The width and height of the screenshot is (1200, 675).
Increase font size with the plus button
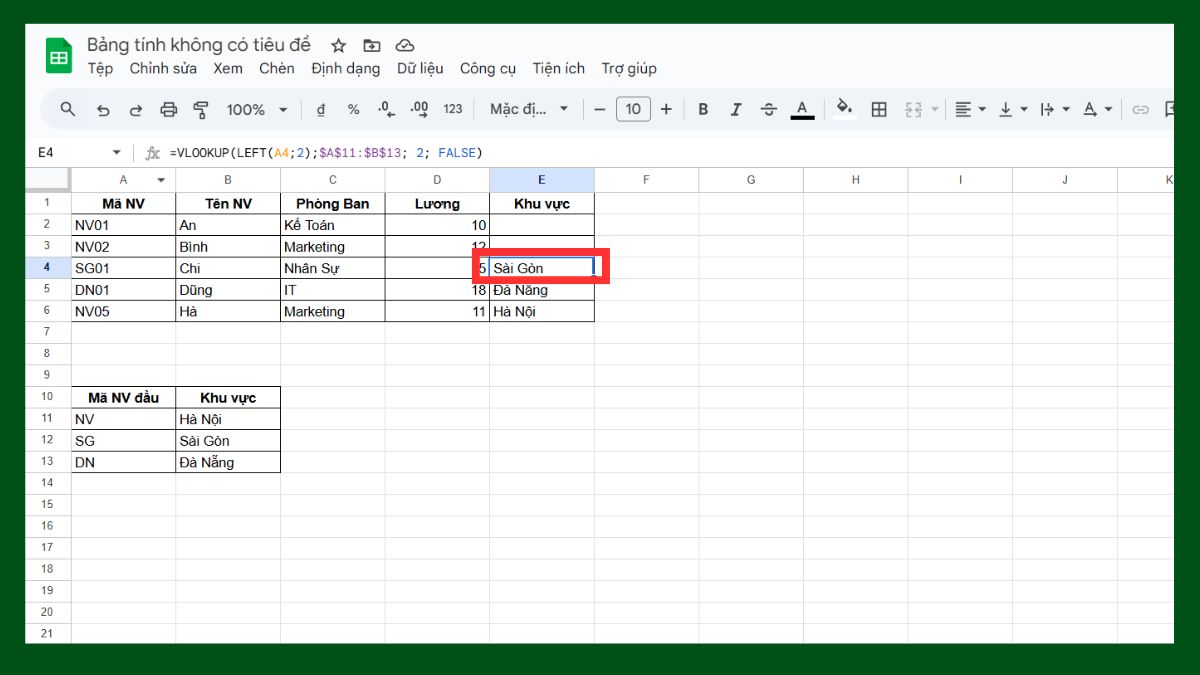666,109
